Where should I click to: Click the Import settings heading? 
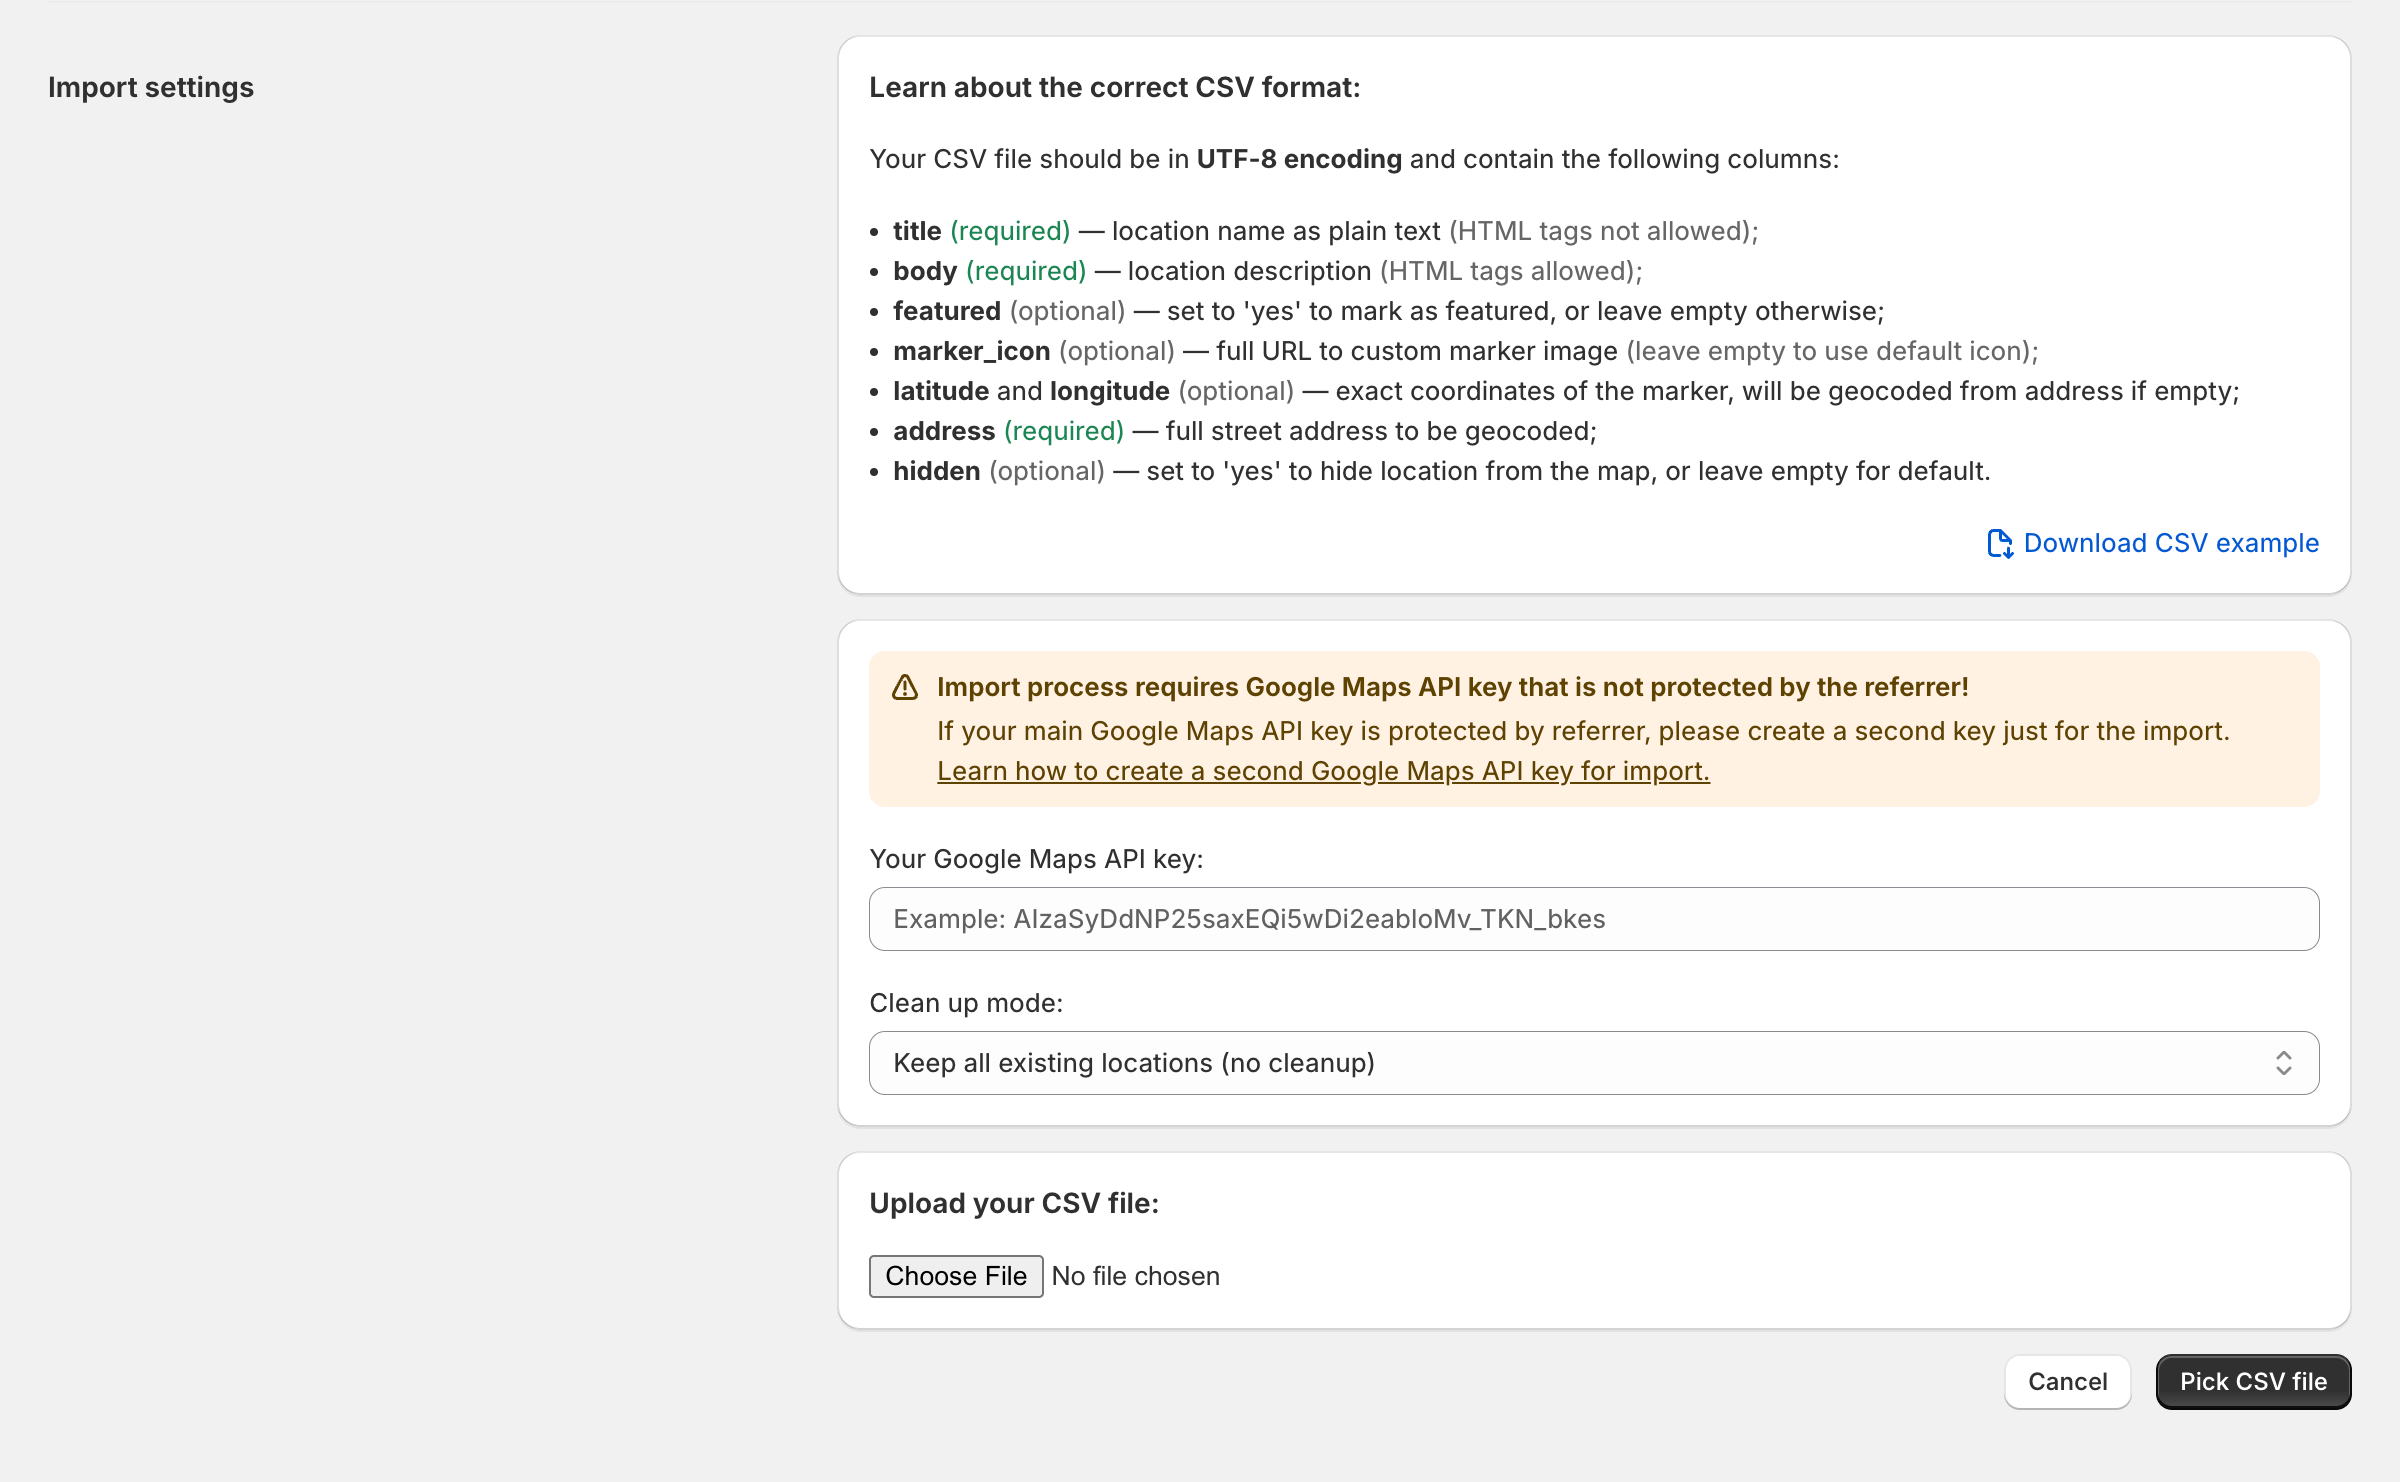(150, 87)
